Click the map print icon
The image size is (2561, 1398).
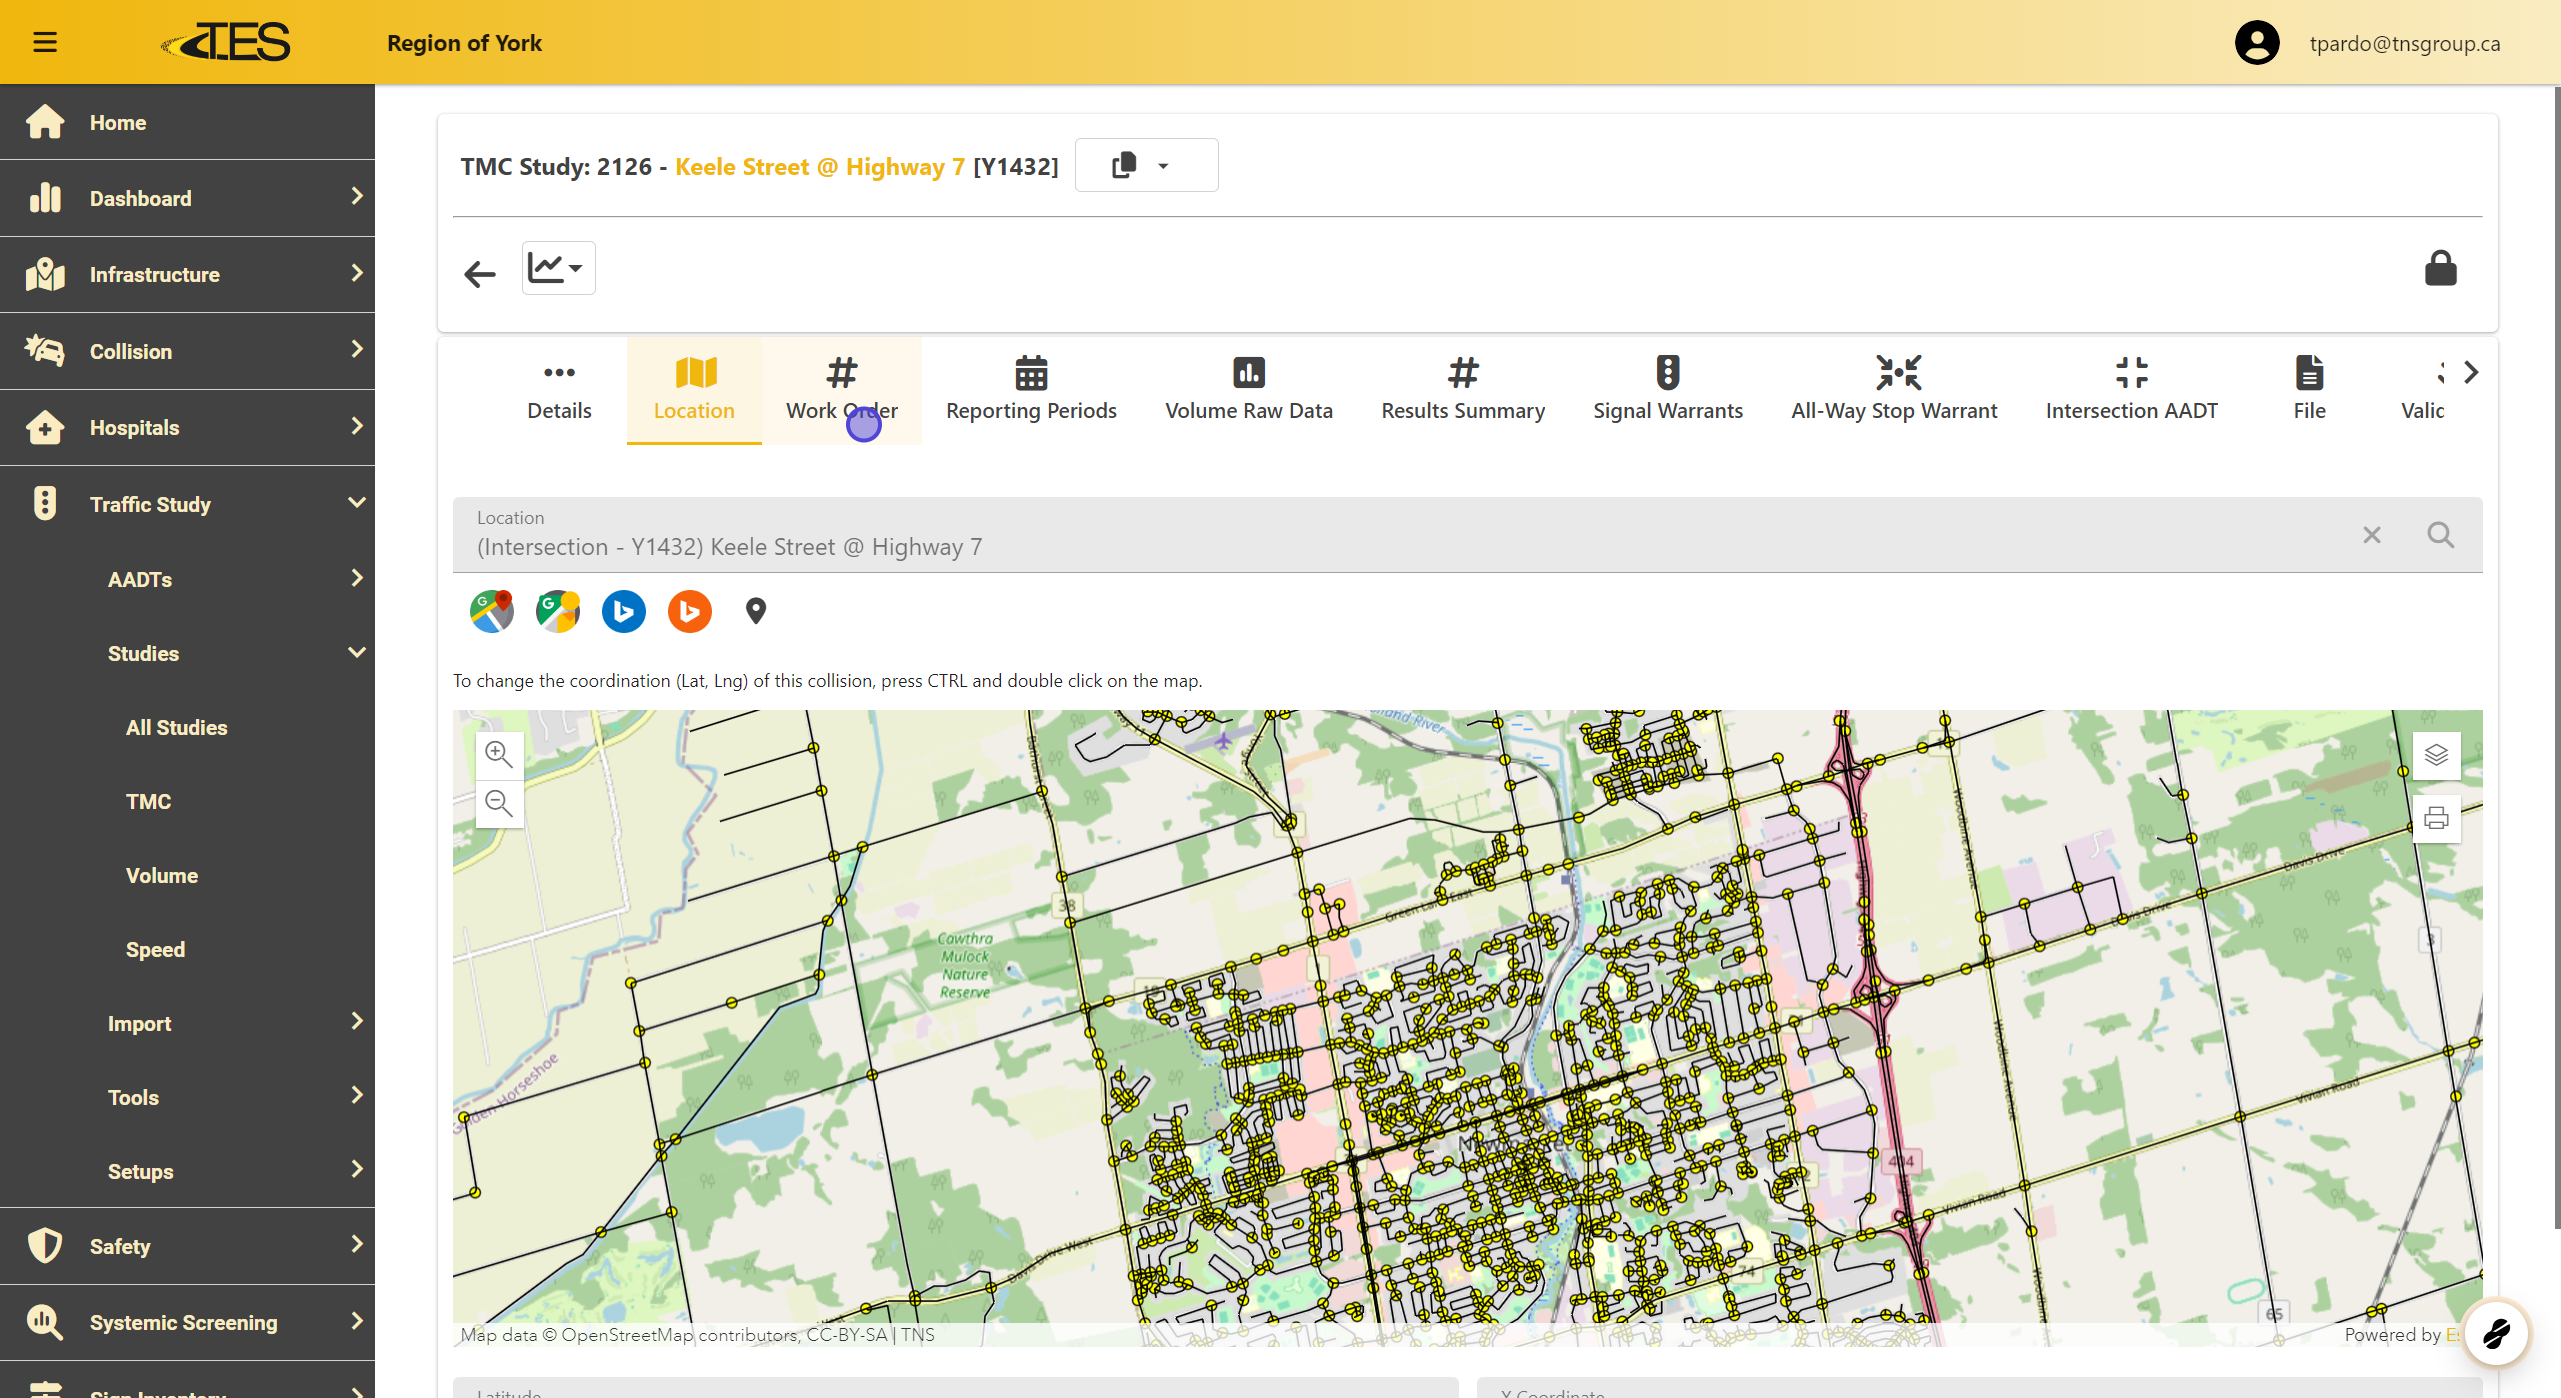click(x=2436, y=819)
